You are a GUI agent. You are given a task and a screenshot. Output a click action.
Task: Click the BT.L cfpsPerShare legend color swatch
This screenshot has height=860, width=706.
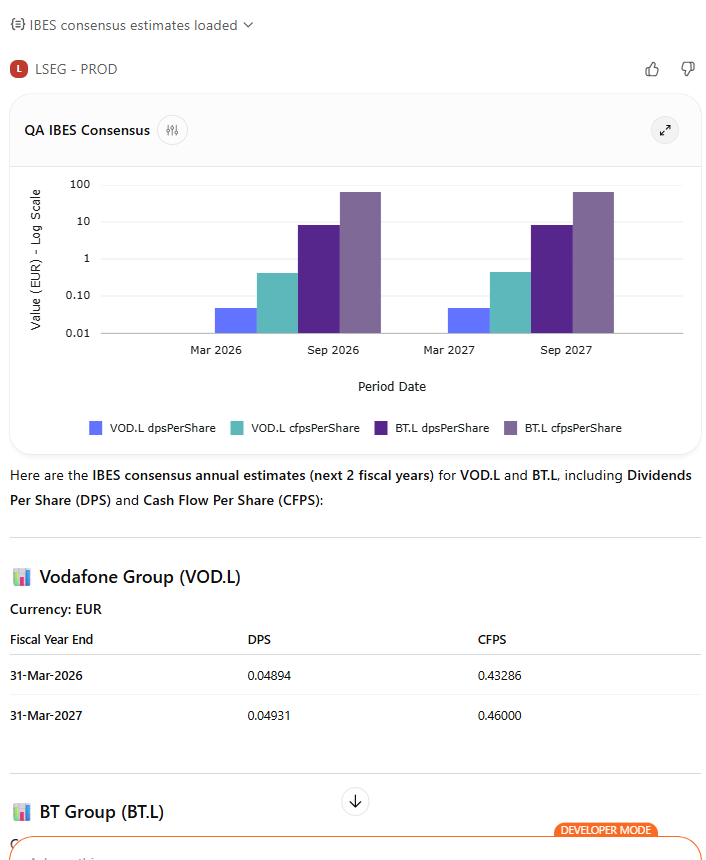tap(511, 428)
